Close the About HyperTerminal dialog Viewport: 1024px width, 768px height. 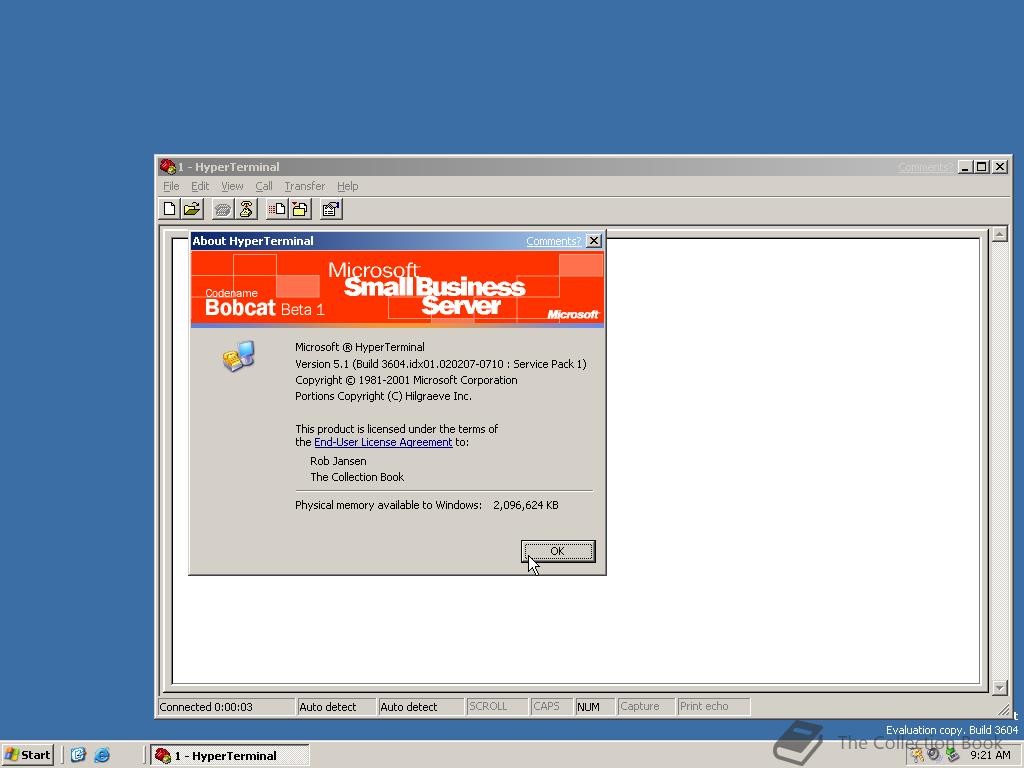[x=594, y=241]
